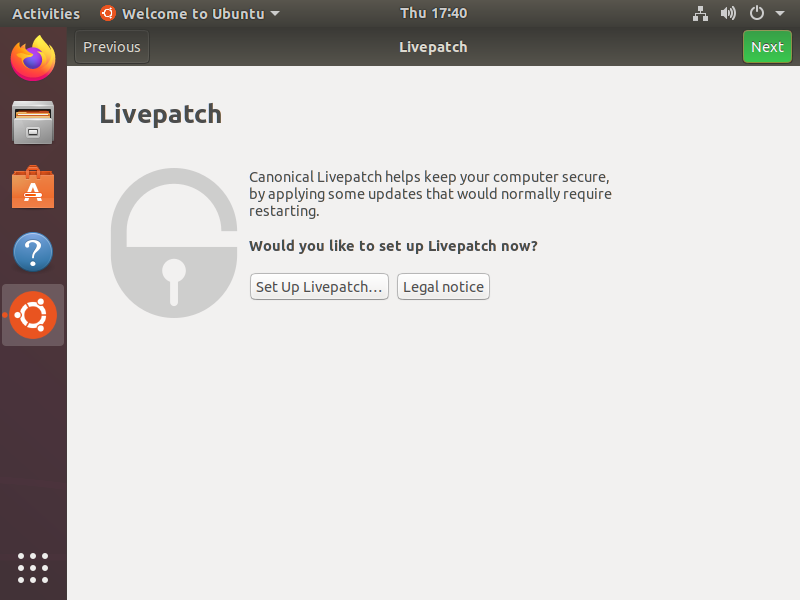Click the volume speaker icon
Screen dimensions: 800x600
tap(728, 13)
